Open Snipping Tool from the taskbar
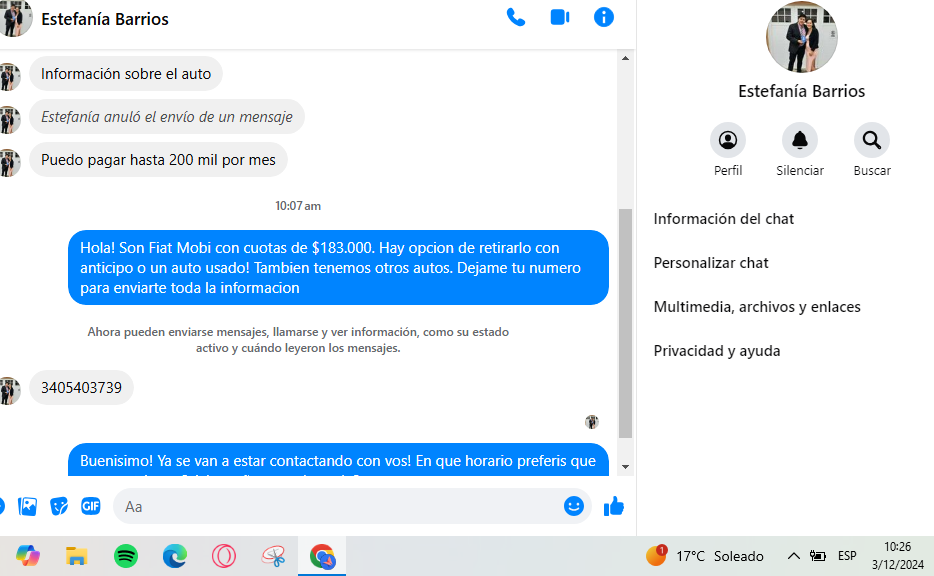The image size is (934, 576). click(x=273, y=556)
